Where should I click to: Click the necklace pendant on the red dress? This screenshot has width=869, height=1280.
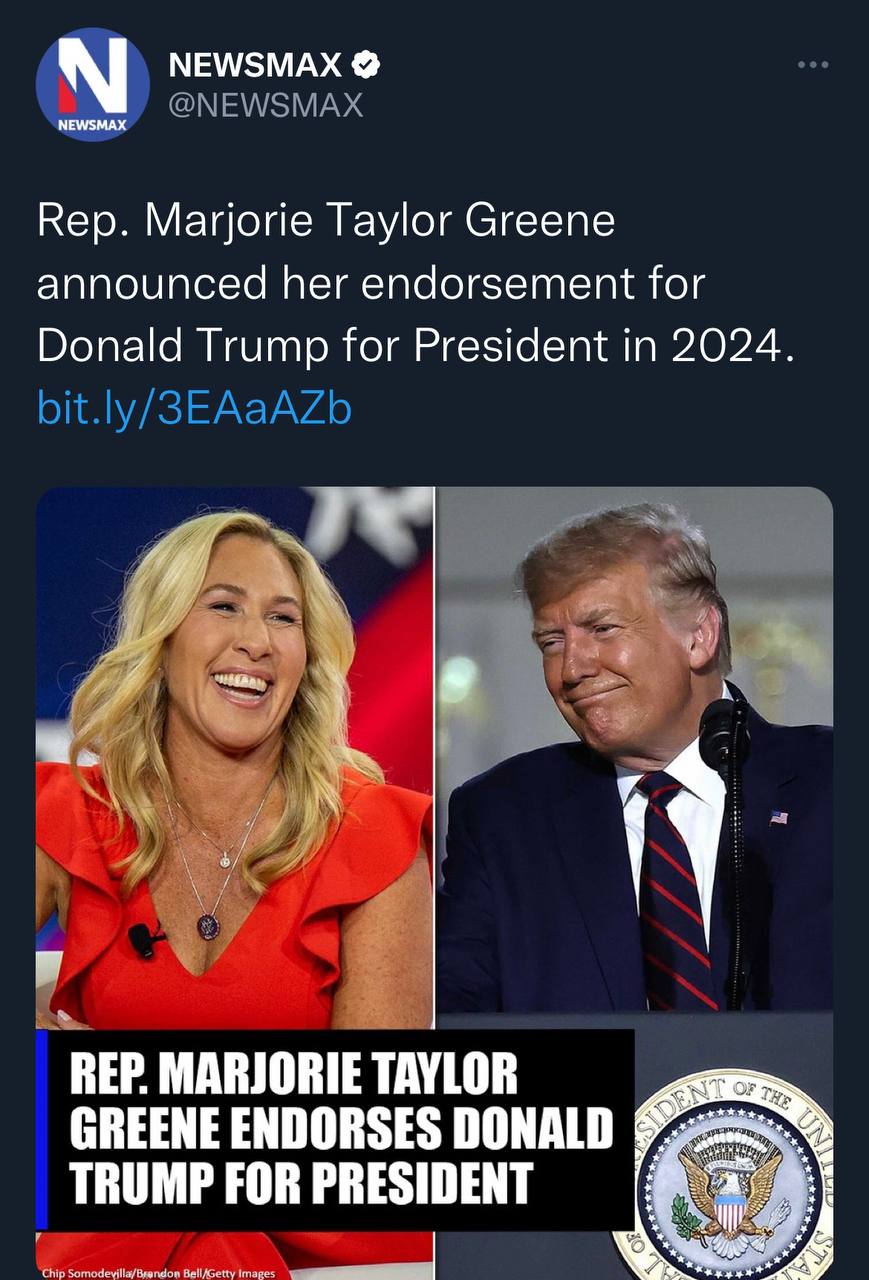click(x=208, y=925)
